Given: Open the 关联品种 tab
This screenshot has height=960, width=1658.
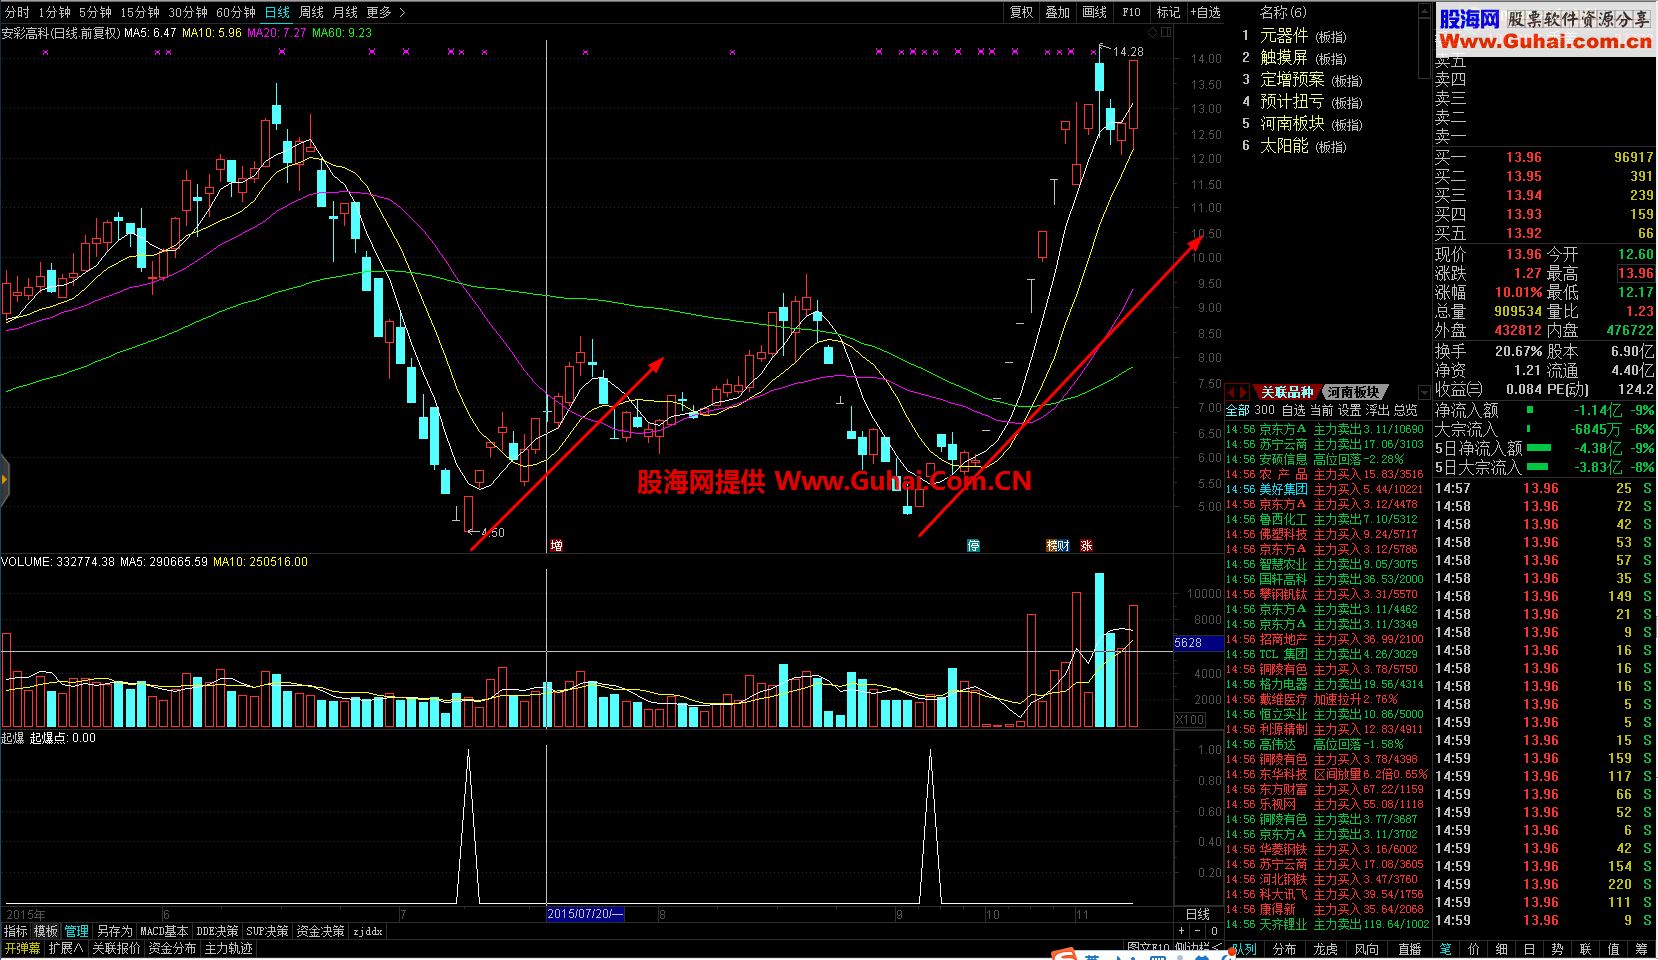Looking at the screenshot, I should 1286,392.
